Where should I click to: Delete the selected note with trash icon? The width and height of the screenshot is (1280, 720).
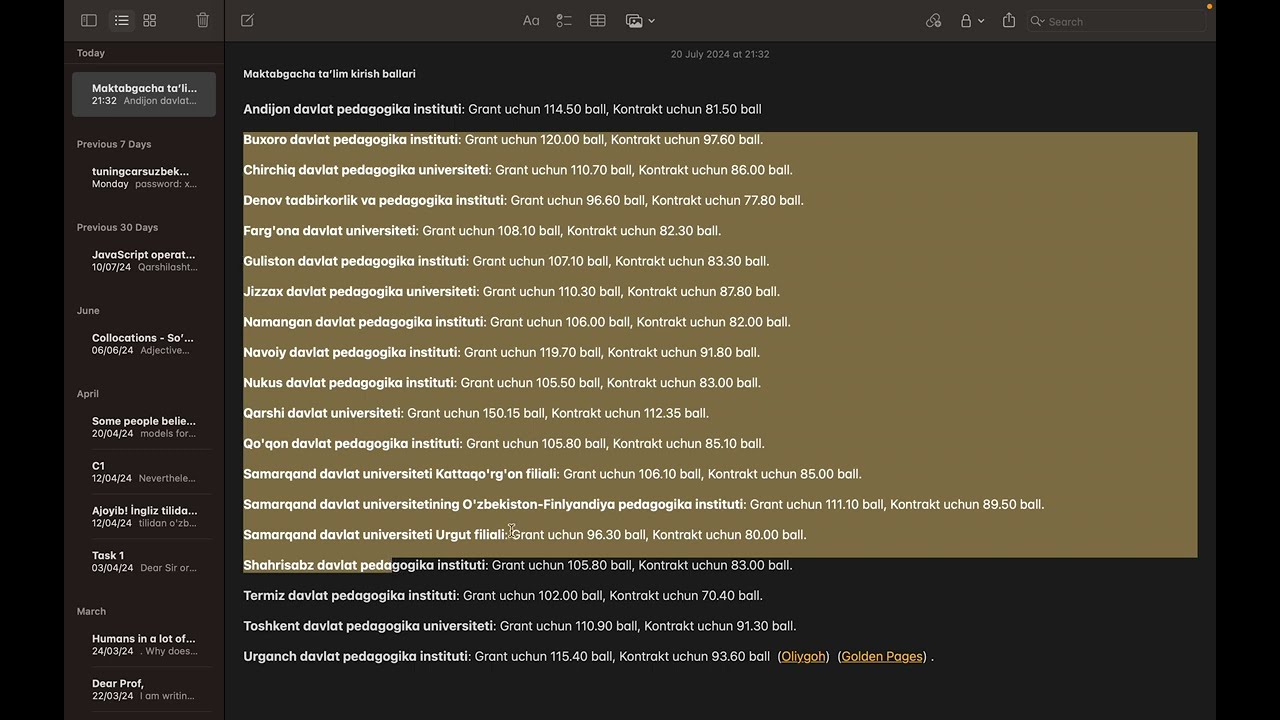click(x=203, y=20)
